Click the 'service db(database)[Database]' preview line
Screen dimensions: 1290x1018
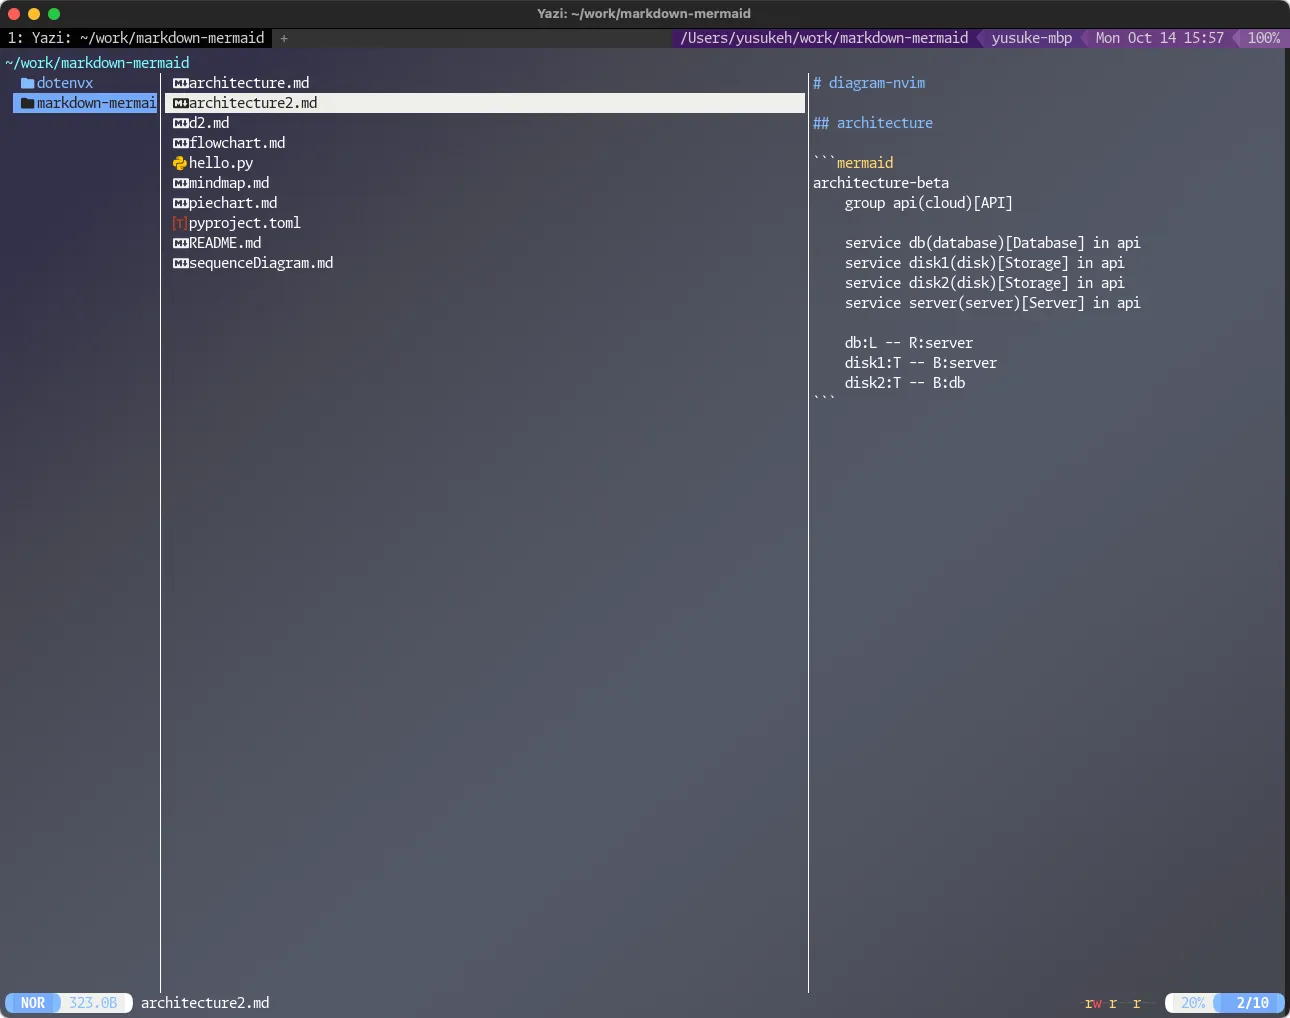[993, 243]
